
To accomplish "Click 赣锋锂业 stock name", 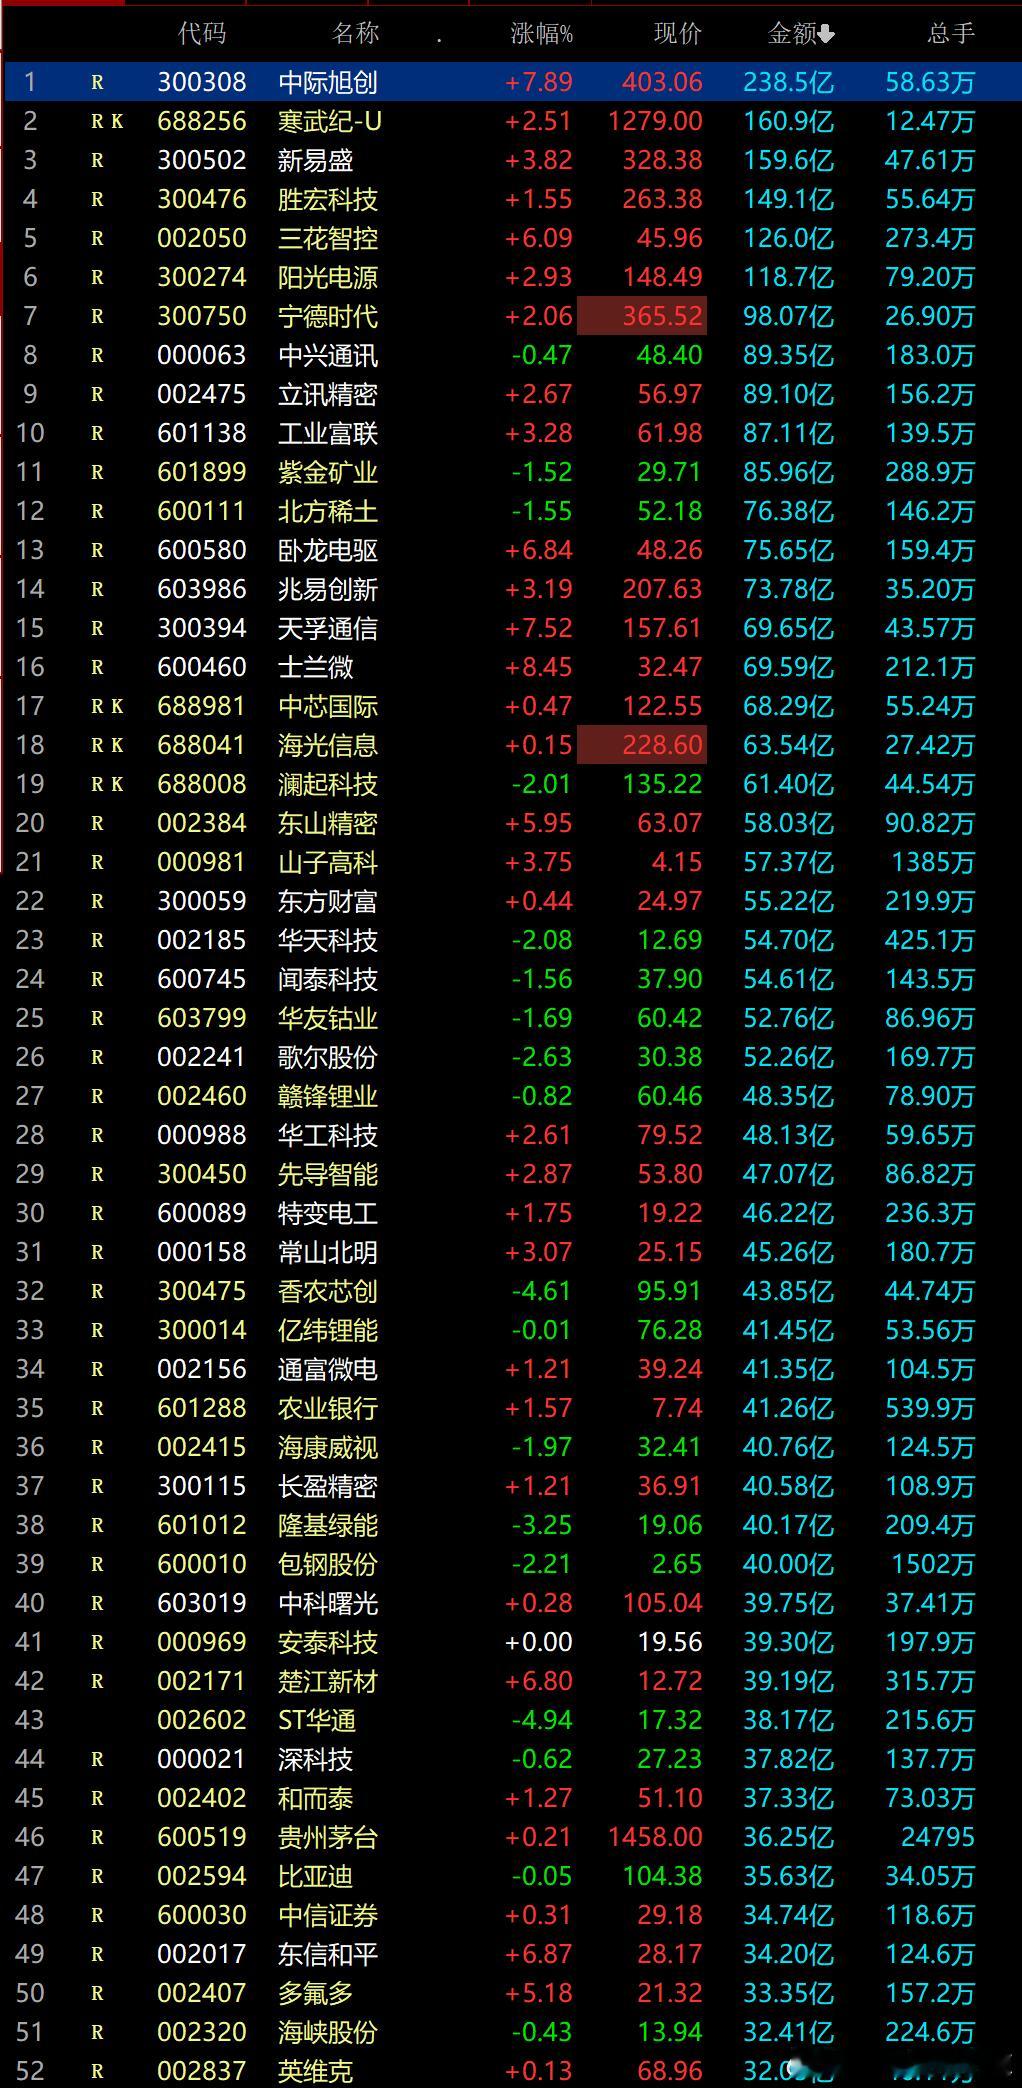I will coord(328,1096).
